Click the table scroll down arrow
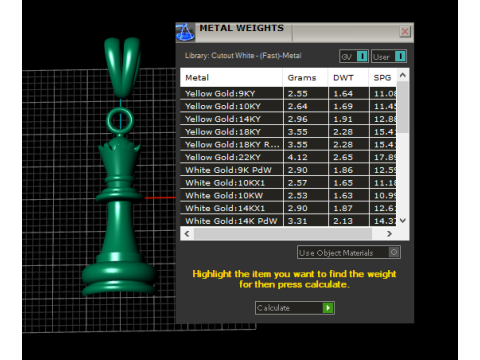Image resolution: width=480 pixels, height=360 pixels. (x=403, y=220)
